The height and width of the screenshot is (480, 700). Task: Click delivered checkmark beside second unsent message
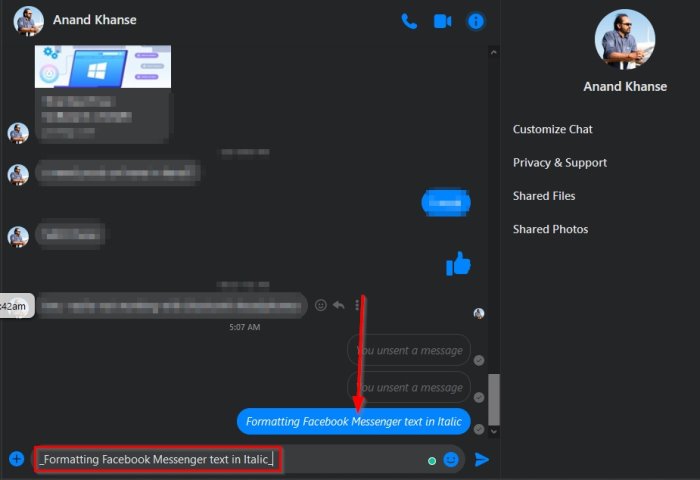pyautogui.click(x=479, y=397)
